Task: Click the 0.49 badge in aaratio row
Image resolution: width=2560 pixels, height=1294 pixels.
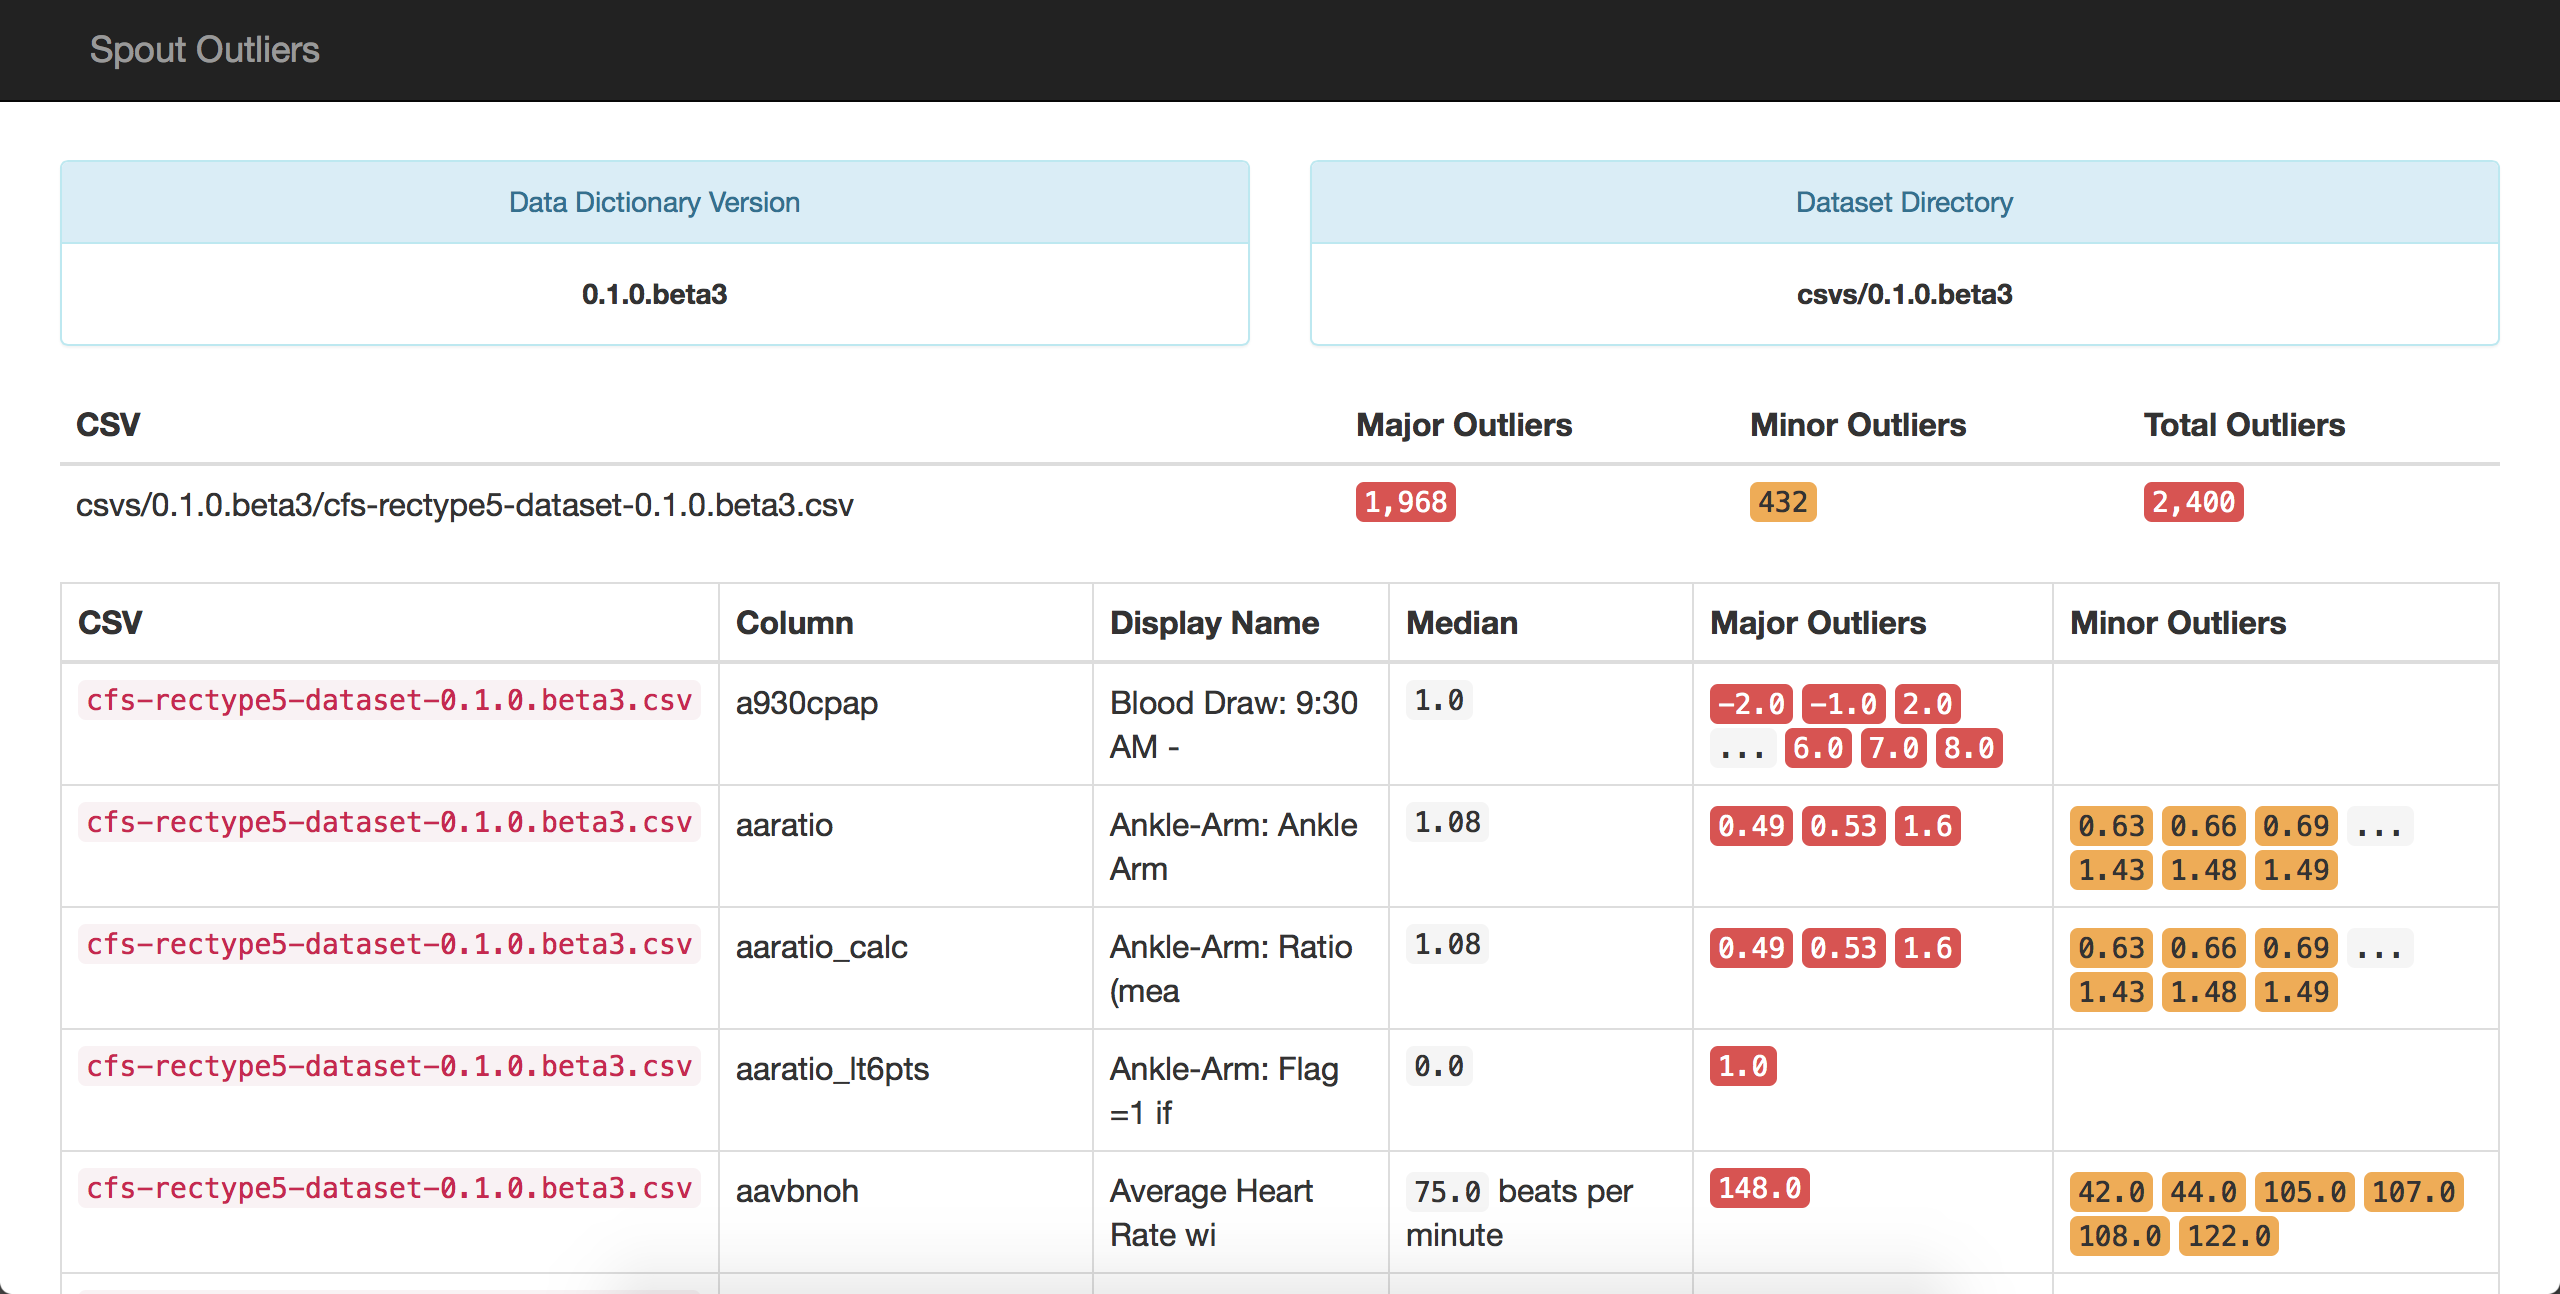Action: point(1751,826)
